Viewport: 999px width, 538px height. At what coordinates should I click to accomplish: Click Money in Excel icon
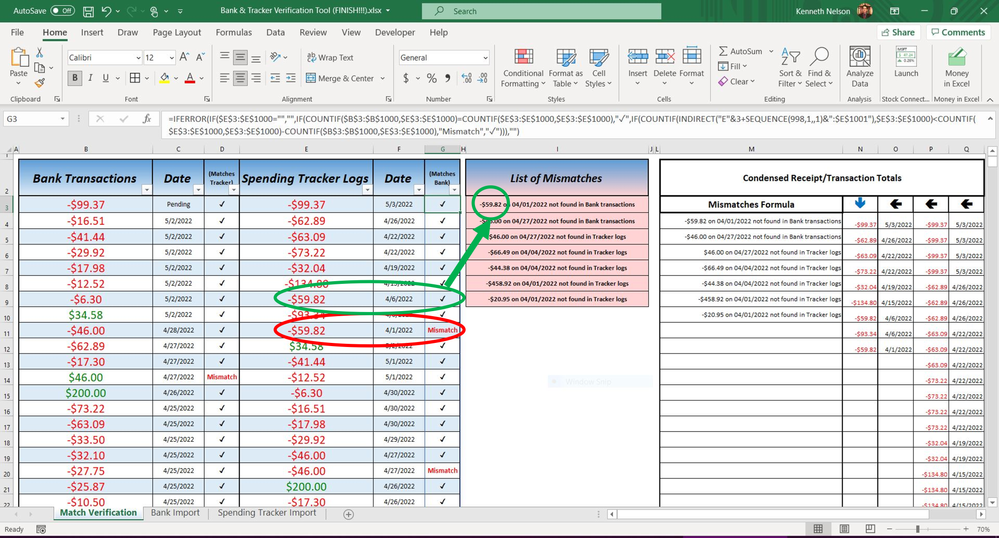(956, 57)
